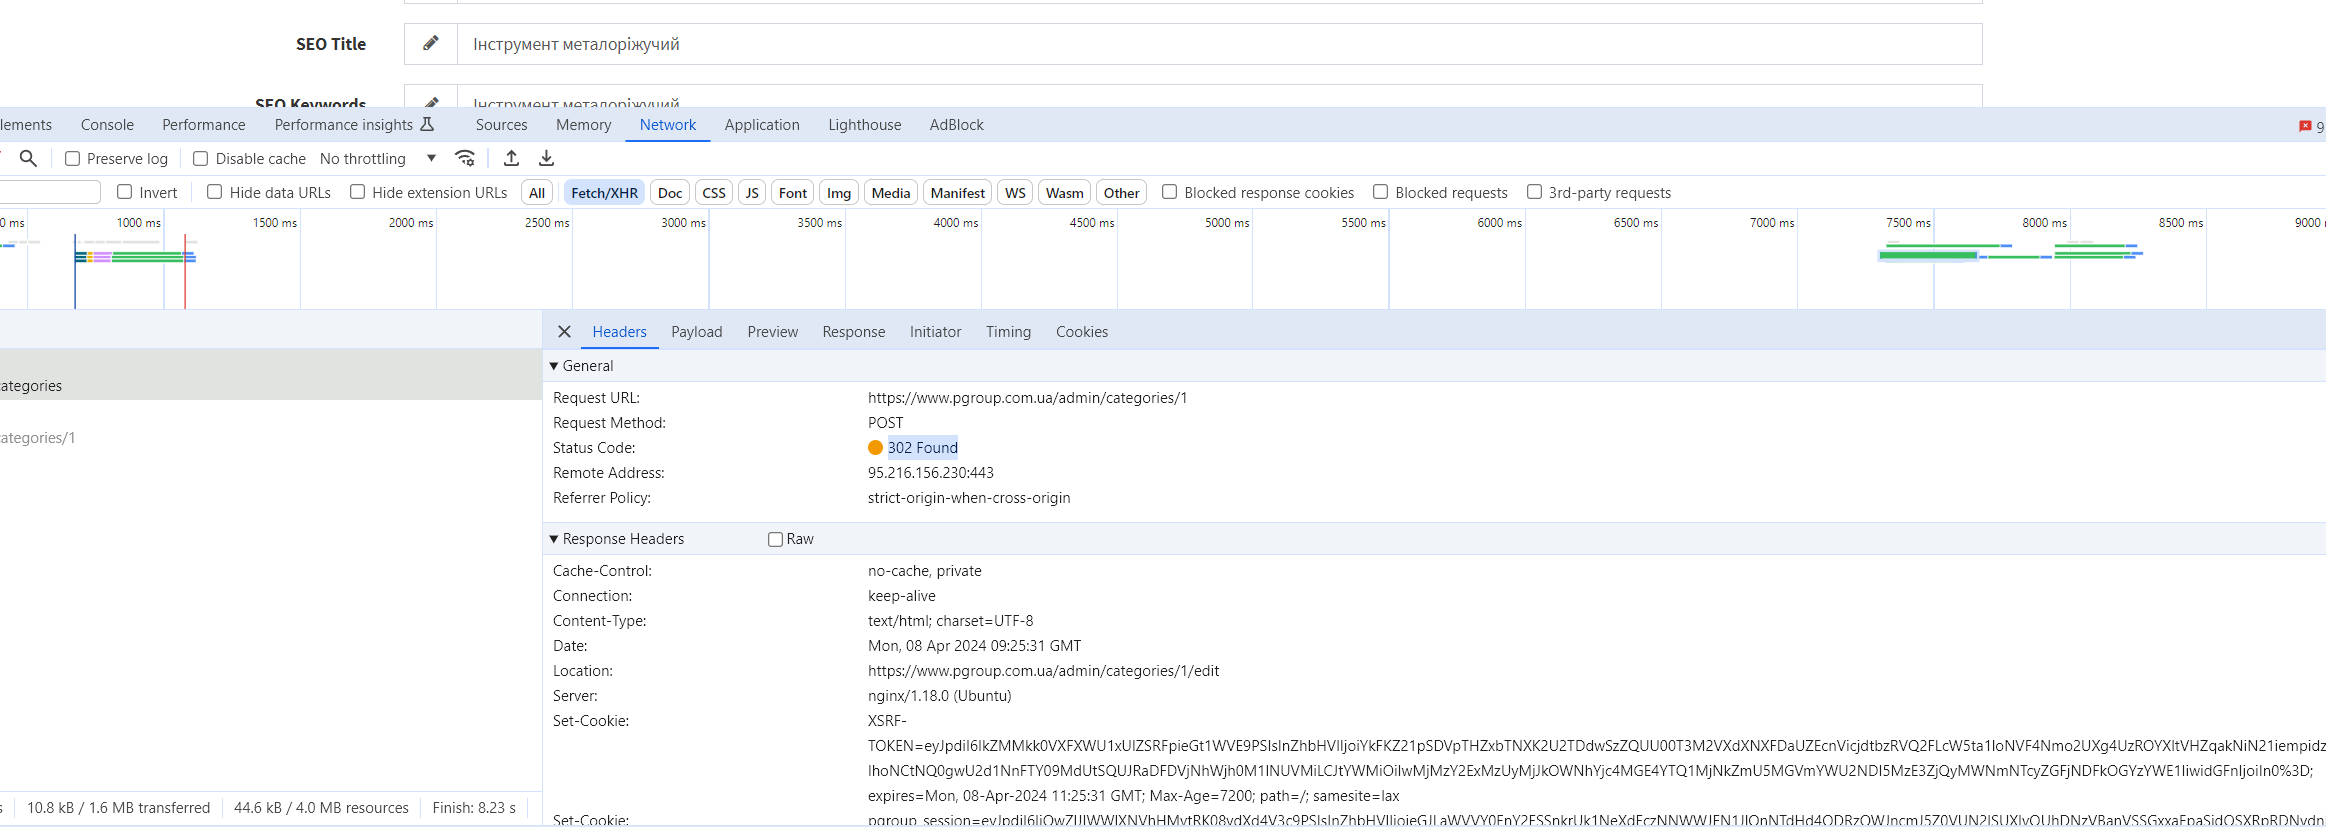Click the Performance insights flask icon
The width and height of the screenshot is (2326, 827).
click(x=427, y=124)
